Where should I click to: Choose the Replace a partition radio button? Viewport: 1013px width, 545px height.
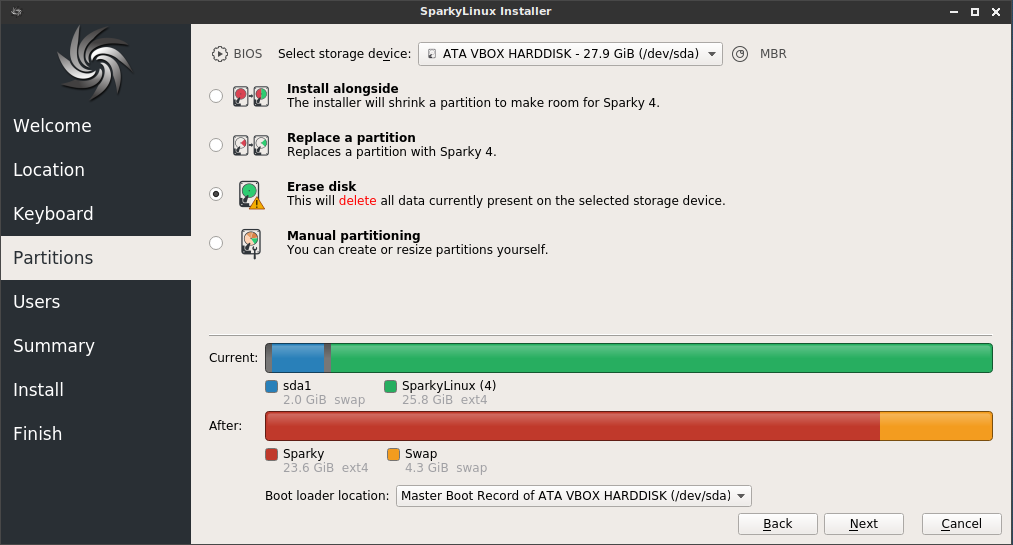tap(216, 145)
